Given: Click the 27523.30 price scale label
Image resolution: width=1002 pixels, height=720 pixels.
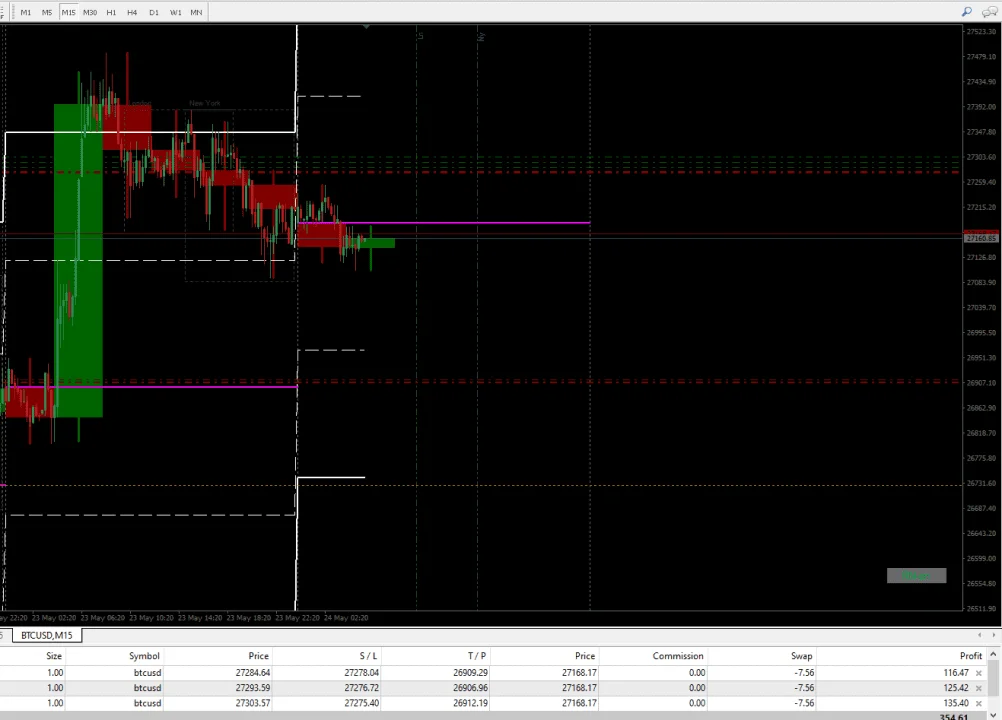Looking at the screenshot, I should 981,31.
